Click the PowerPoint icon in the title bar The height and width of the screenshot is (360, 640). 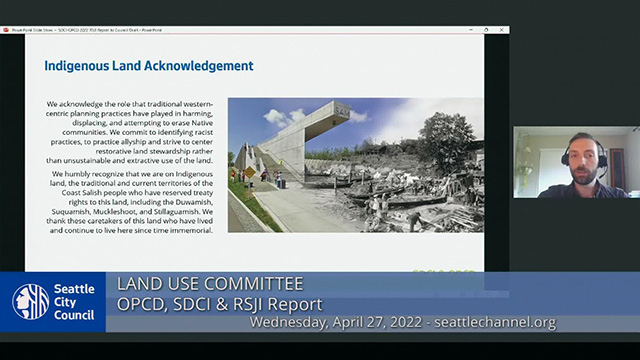(6, 30)
